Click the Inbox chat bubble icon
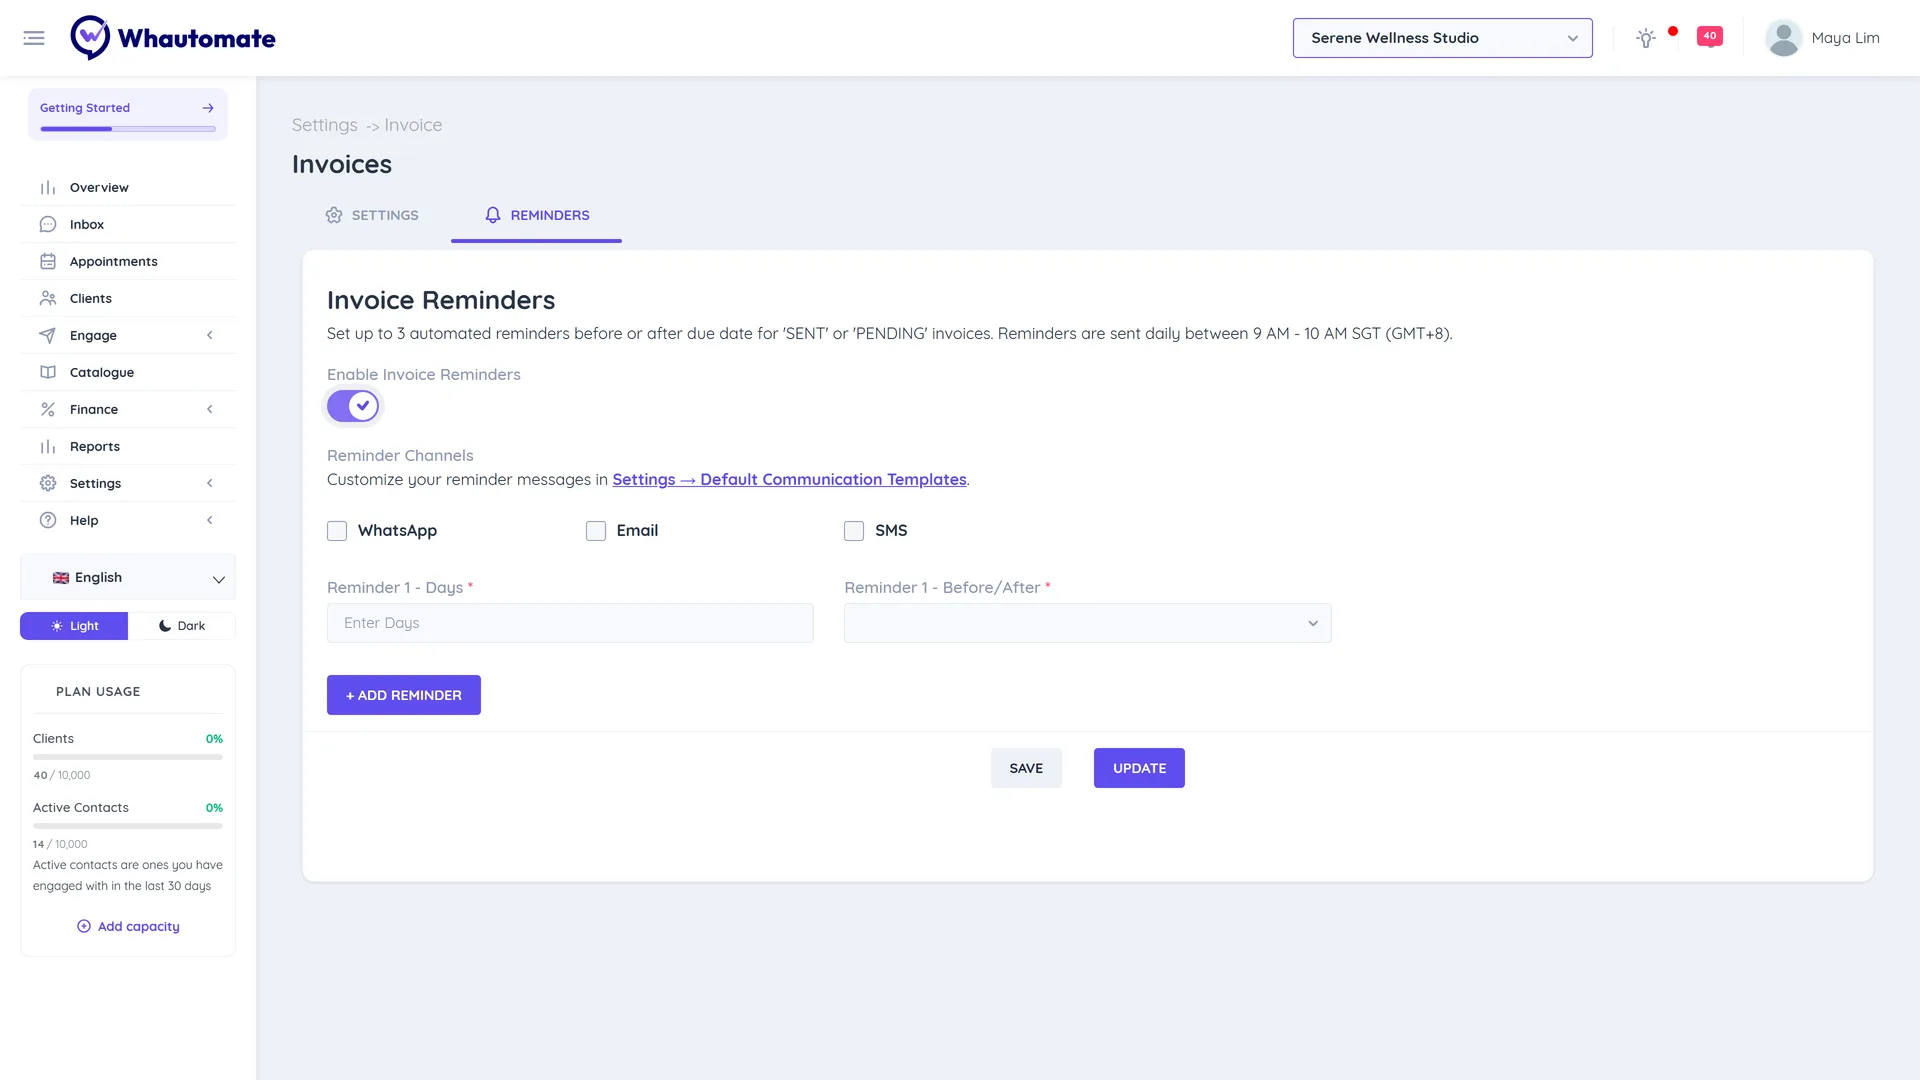The height and width of the screenshot is (1080, 1920). 48,224
